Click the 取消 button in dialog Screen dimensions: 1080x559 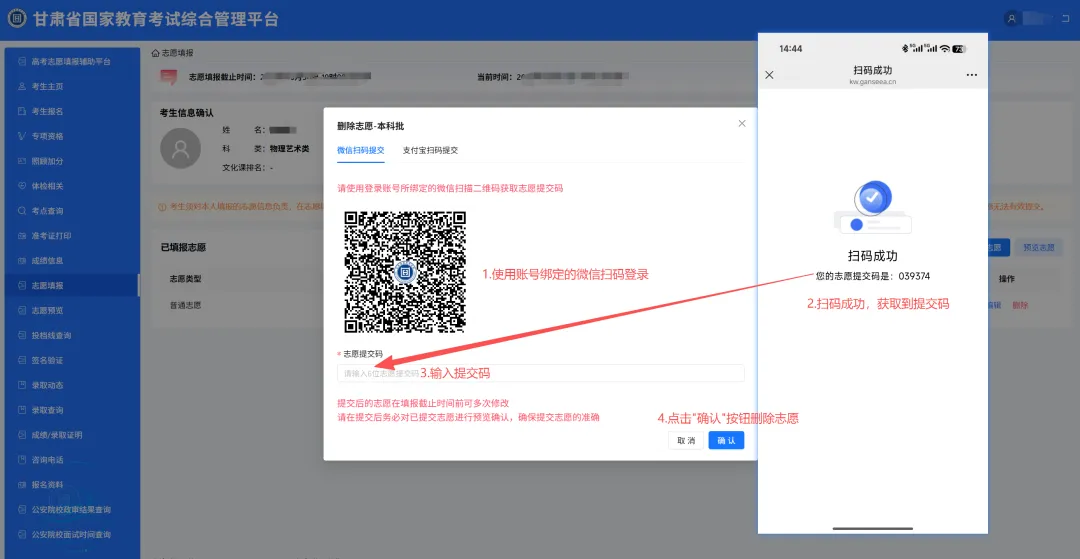[686, 441]
